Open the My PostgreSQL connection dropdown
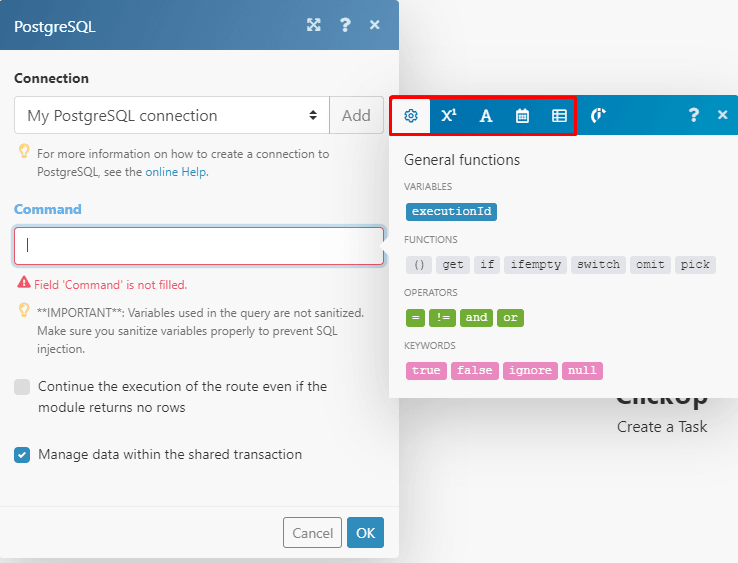This screenshot has height=563, width=738. click(x=171, y=116)
